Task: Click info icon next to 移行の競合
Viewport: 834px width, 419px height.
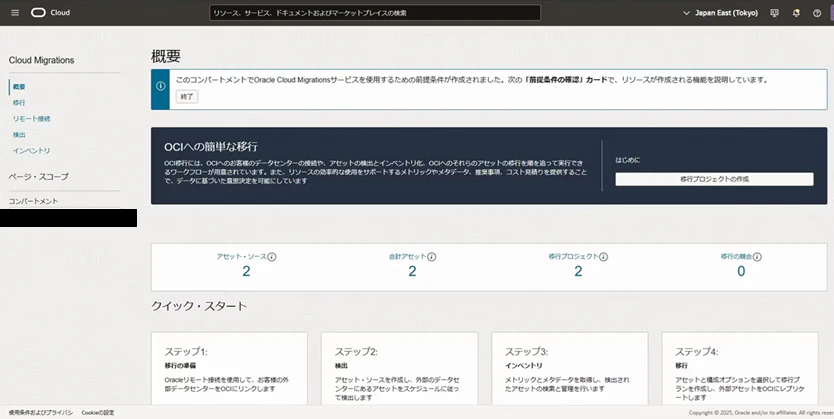Action: 757,257
